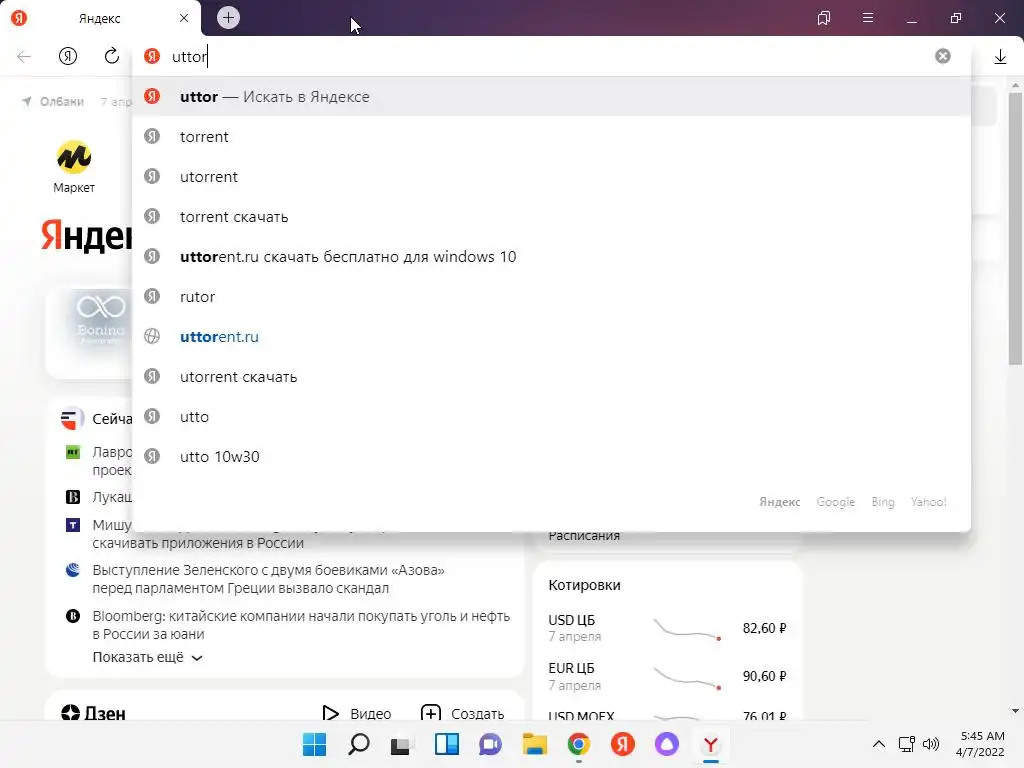The width and height of the screenshot is (1024, 768).
Task: Open Widgets on taskbar
Action: pyautogui.click(x=447, y=744)
